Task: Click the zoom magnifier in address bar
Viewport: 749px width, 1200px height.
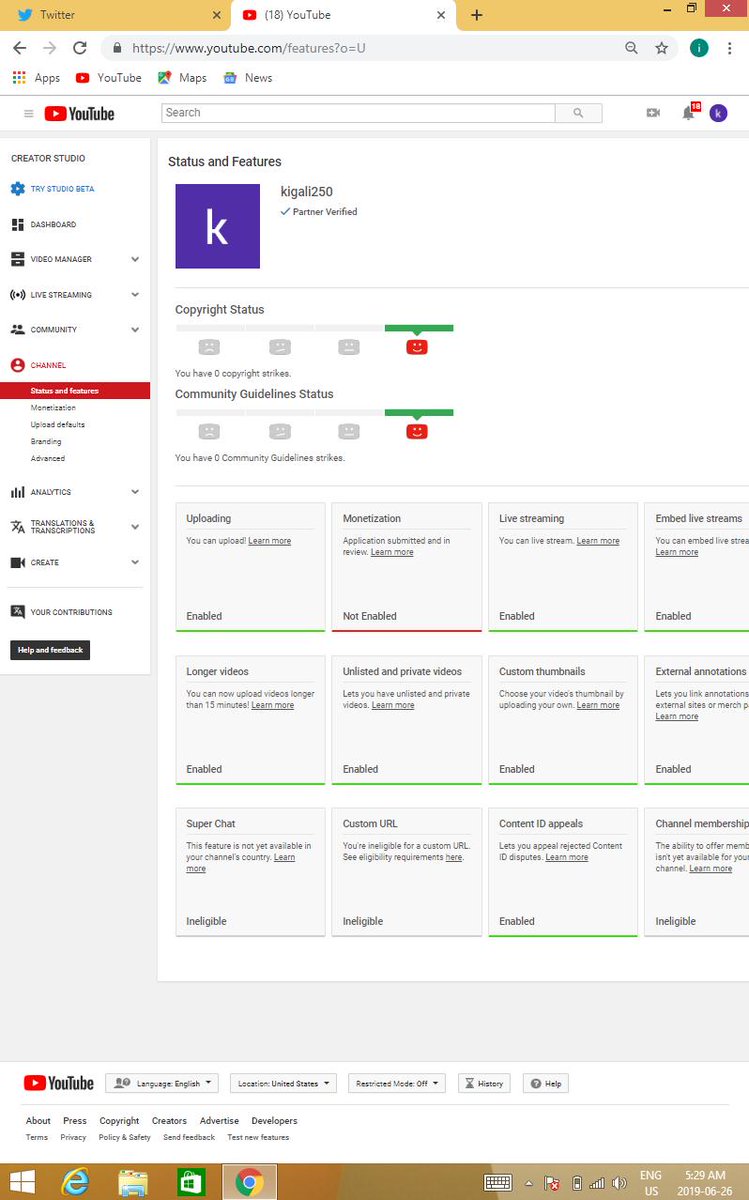Action: point(631,47)
